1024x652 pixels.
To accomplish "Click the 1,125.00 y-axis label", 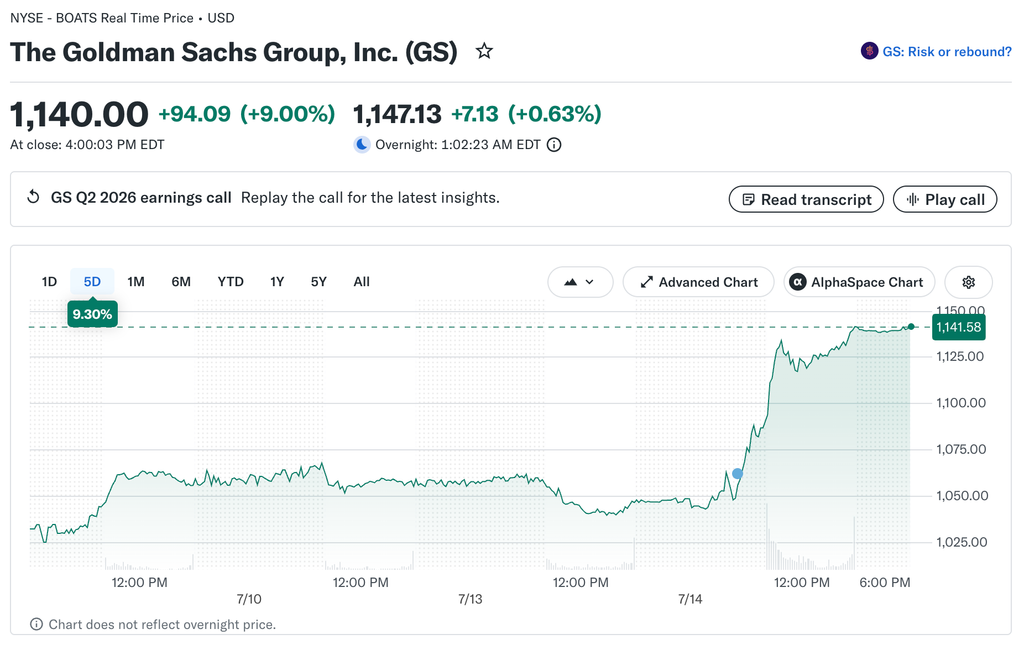I will (960, 356).
